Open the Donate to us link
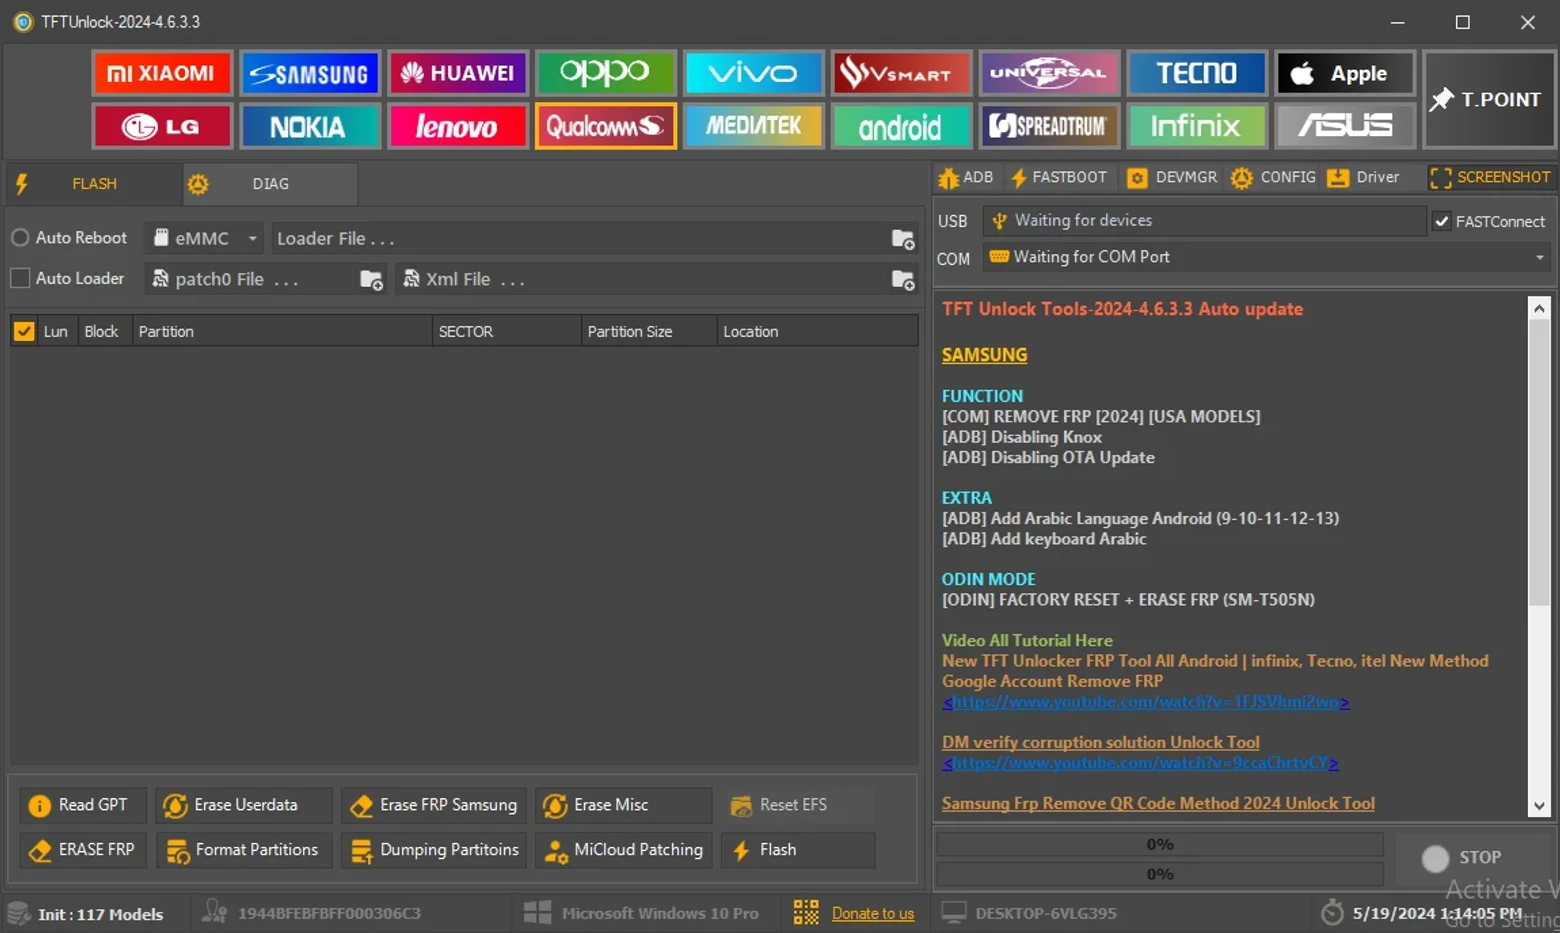1560x933 pixels. tap(873, 913)
